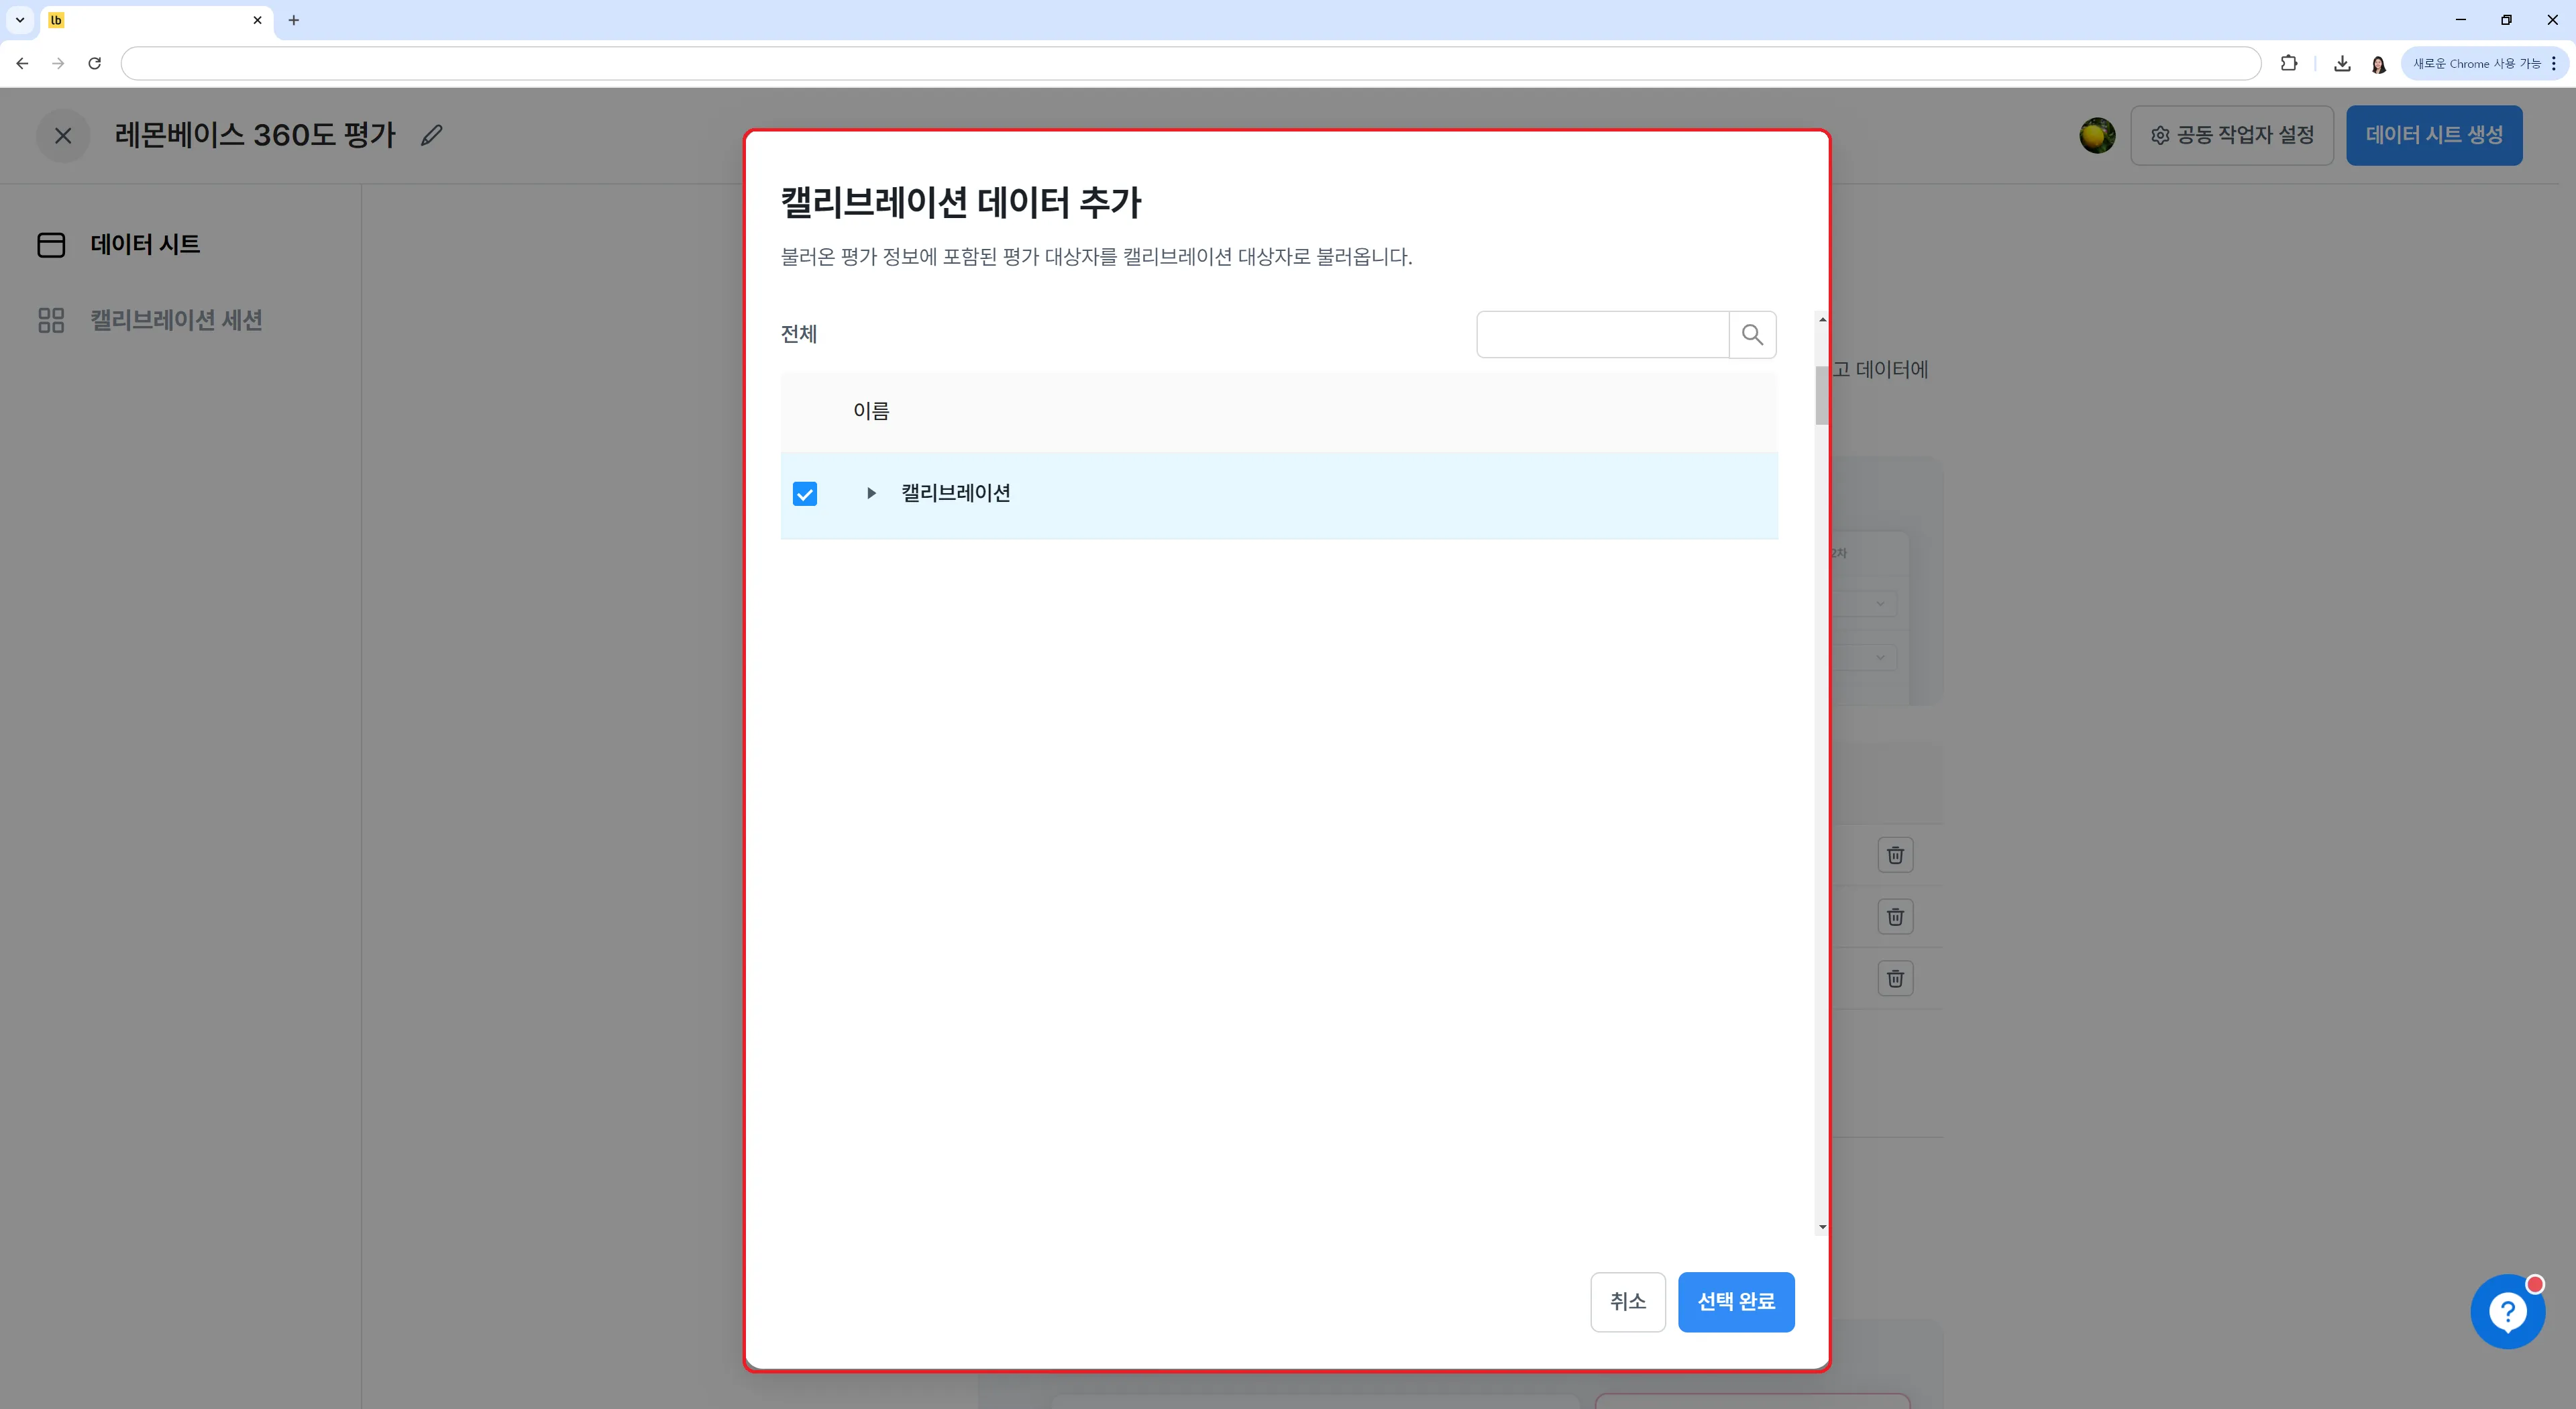Confirm with the 선택 완료 button
The image size is (2576, 1409).
click(x=1736, y=1302)
